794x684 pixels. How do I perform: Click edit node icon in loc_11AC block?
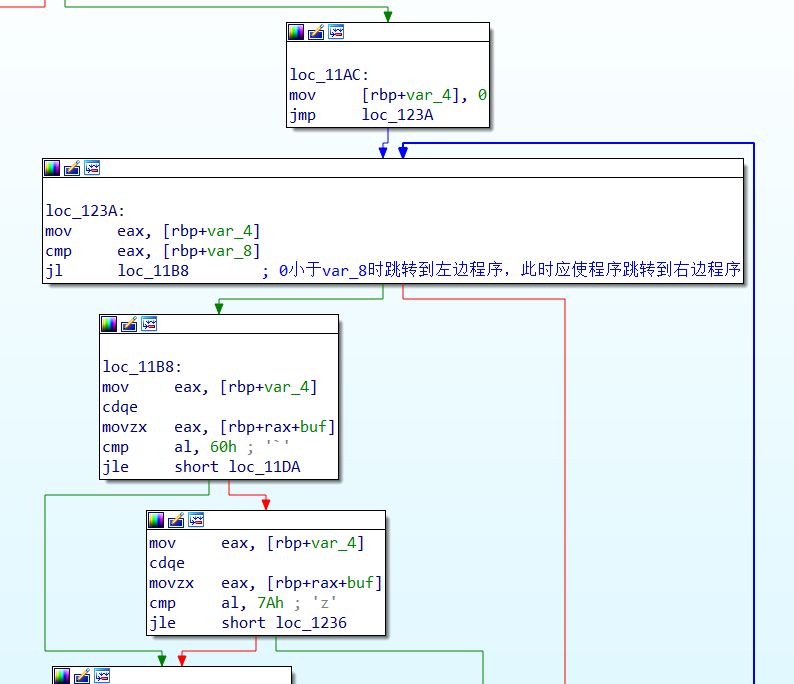tap(316, 32)
